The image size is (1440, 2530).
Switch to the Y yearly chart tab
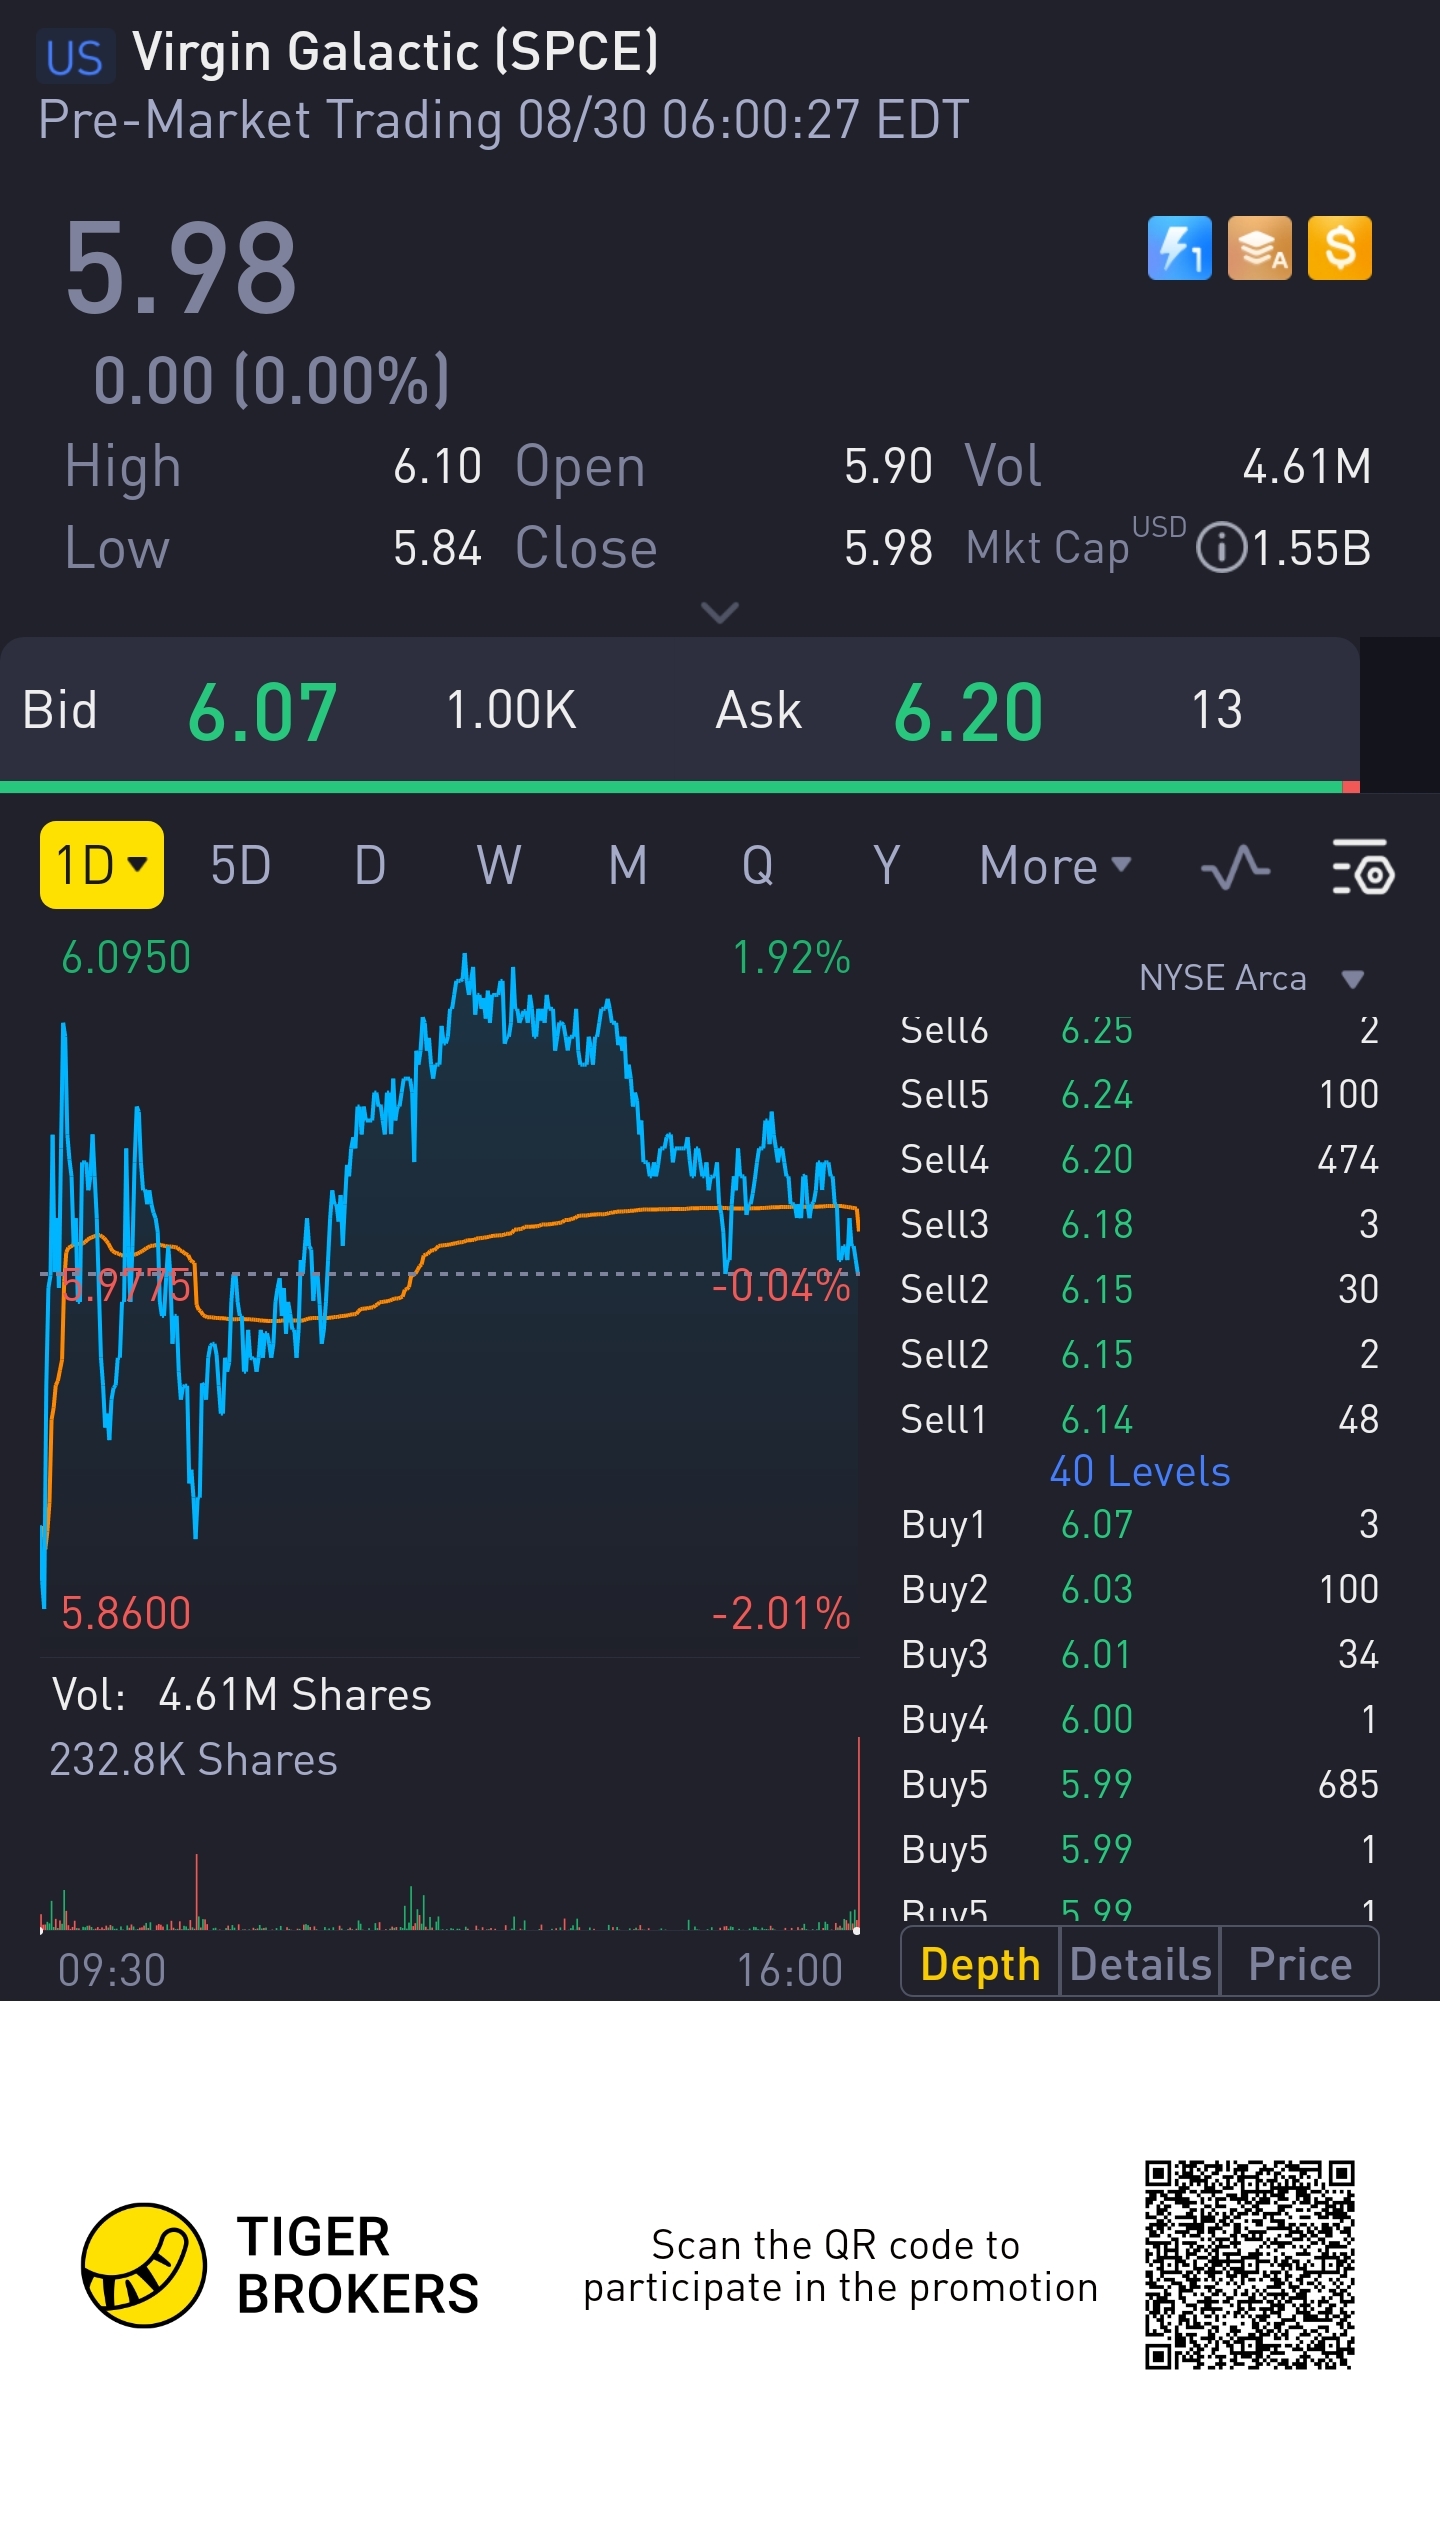tap(886, 866)
